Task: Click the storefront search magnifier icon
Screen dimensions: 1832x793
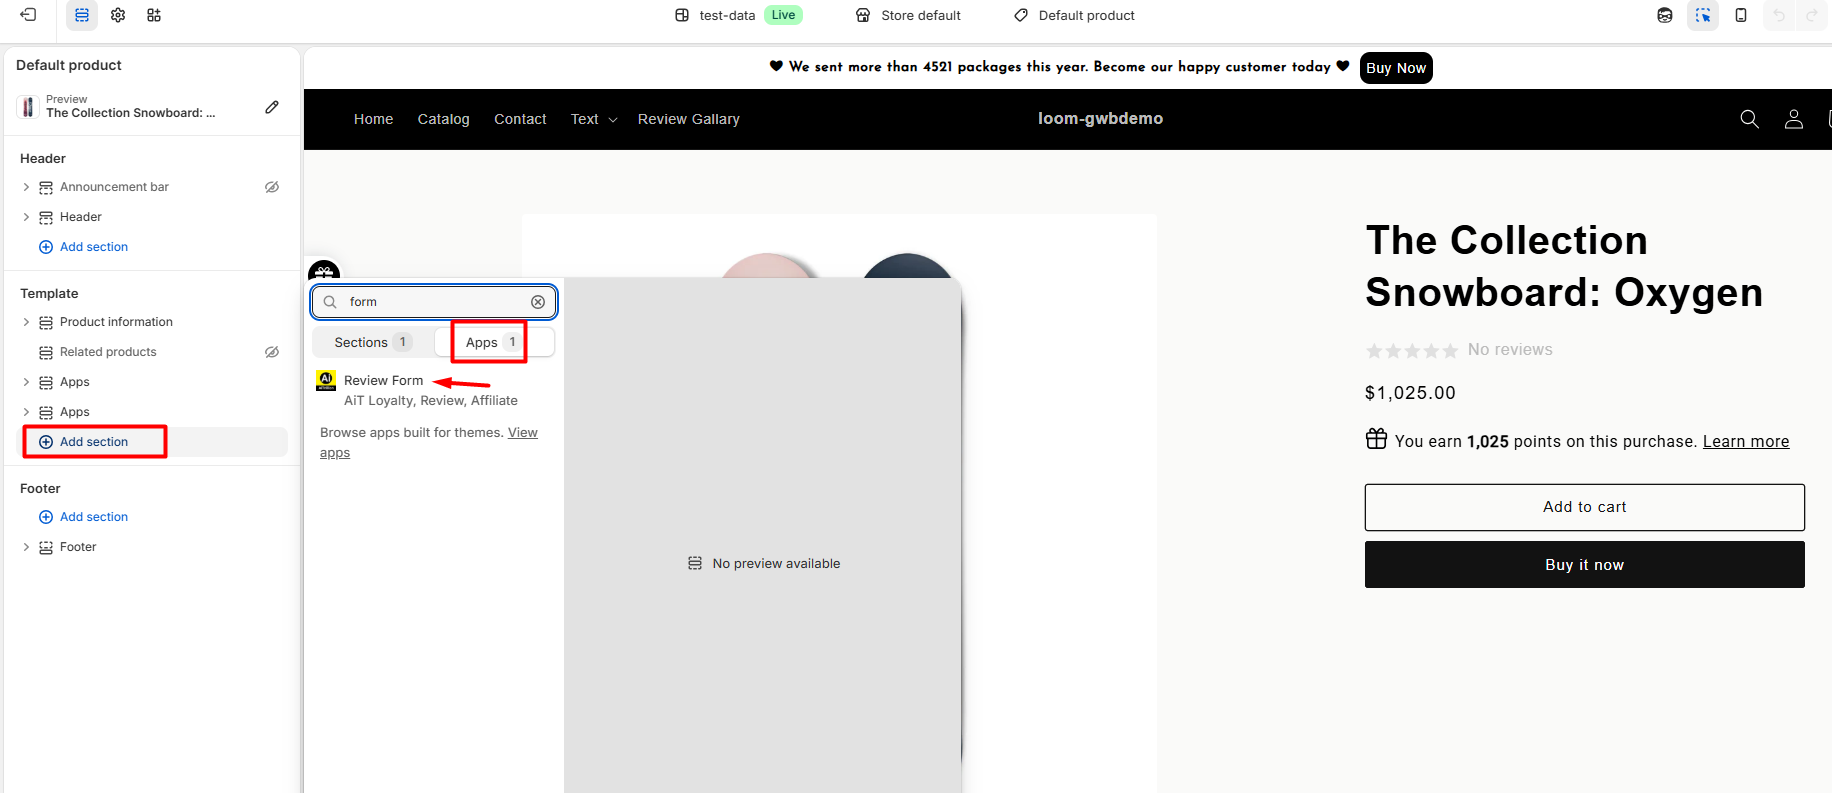Action: 1749,119
